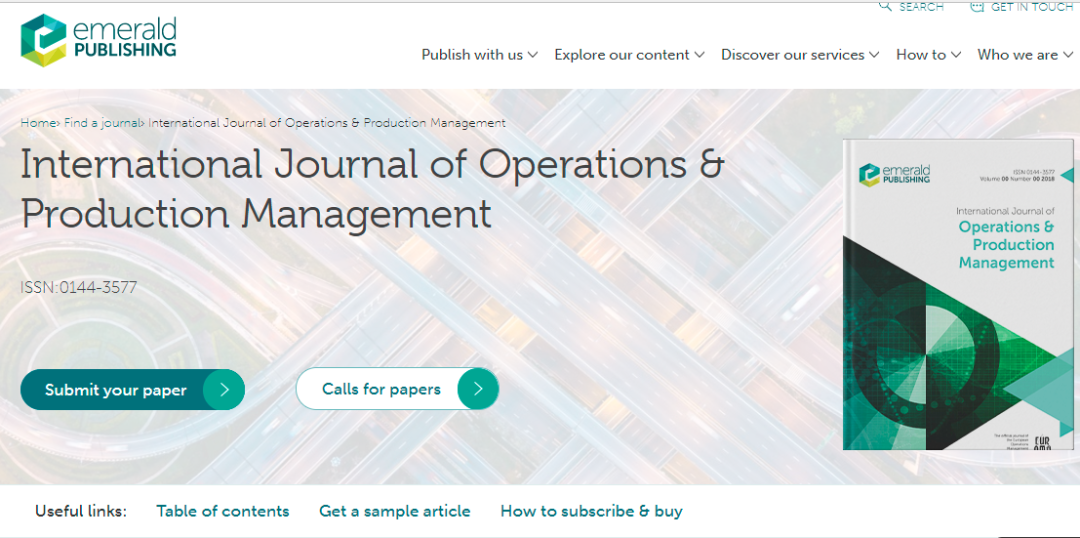Go to Home breadcrumb link
This screenshot has width=1080, height=538.
(x=37, y=123)
